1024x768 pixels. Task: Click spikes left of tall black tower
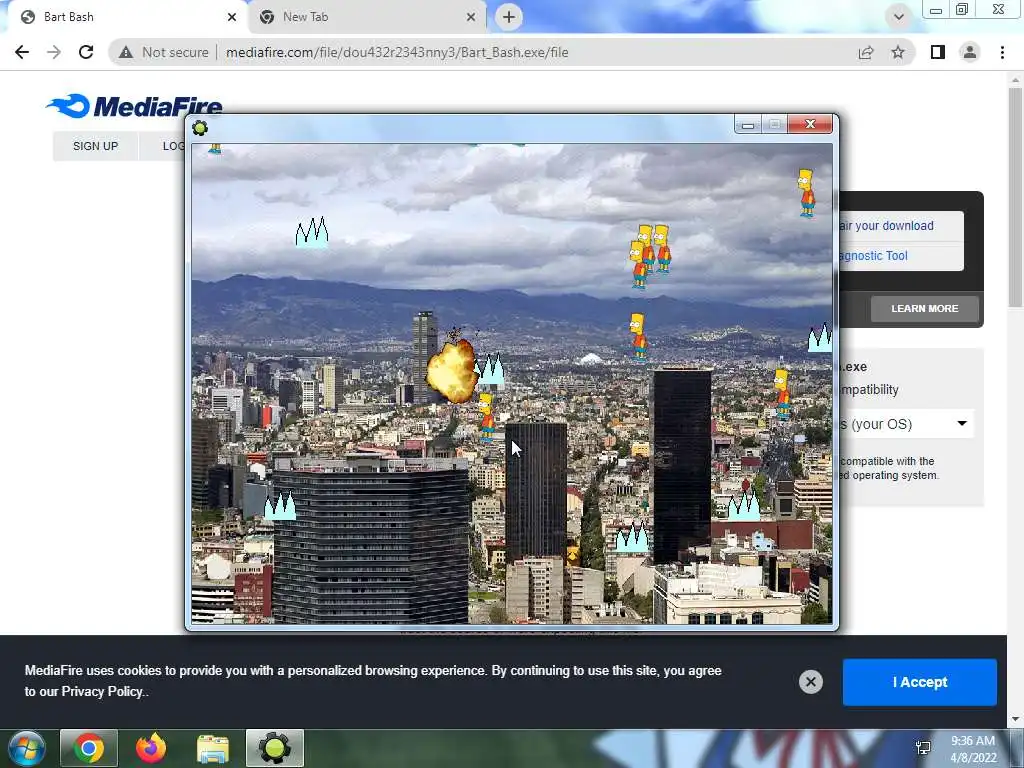click(632, 537)
